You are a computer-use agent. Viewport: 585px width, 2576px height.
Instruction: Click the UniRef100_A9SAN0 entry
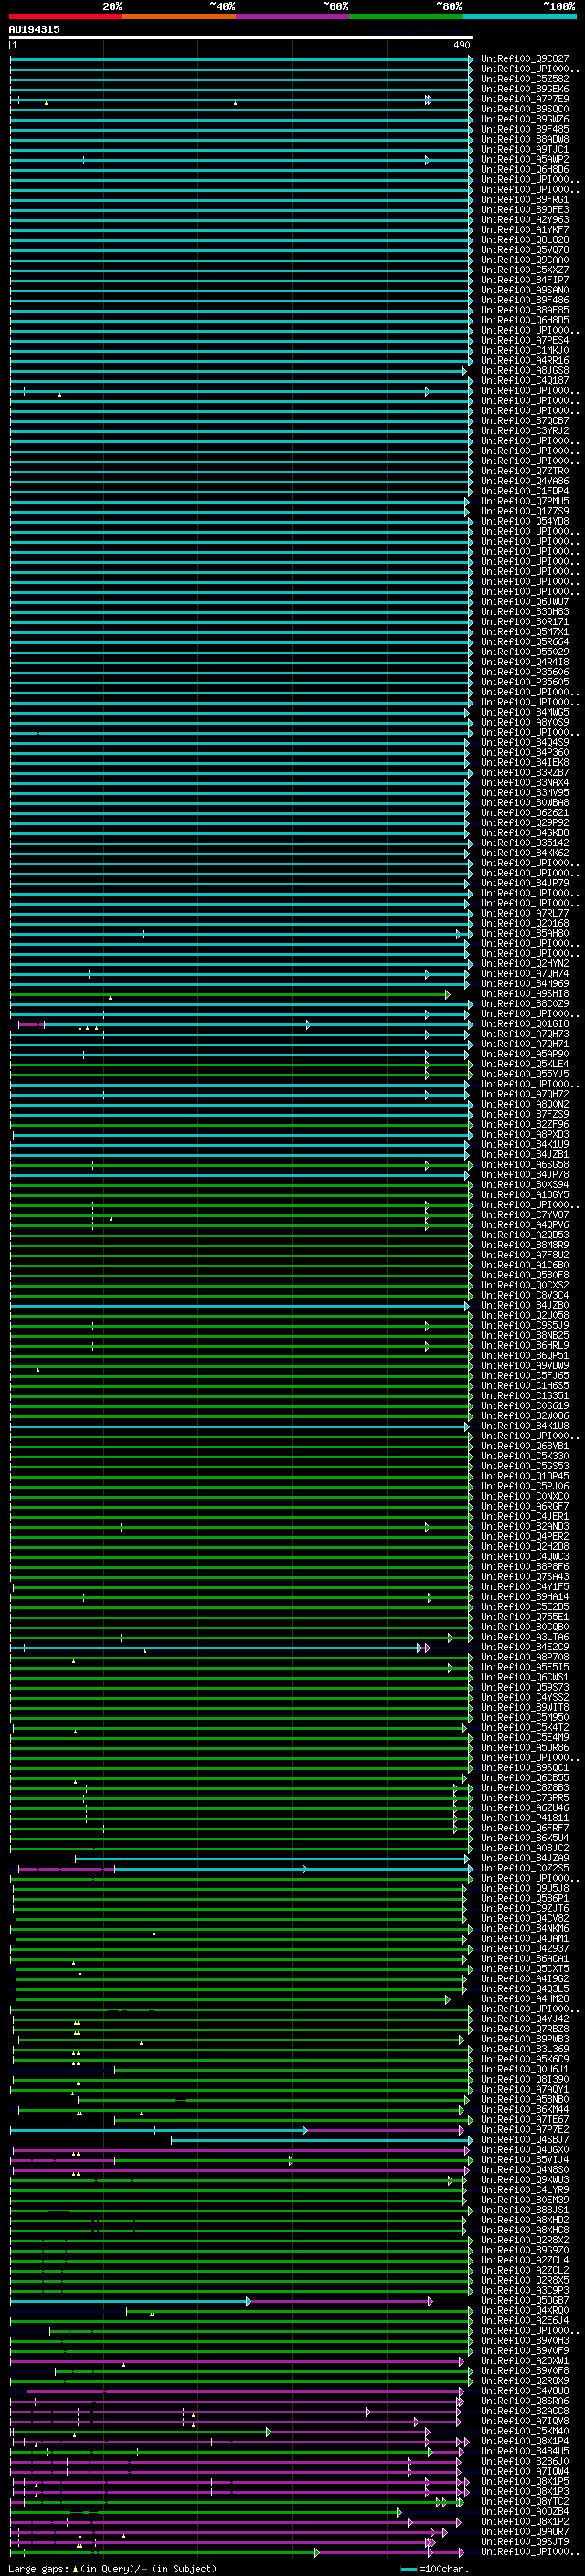coord(525,290)
